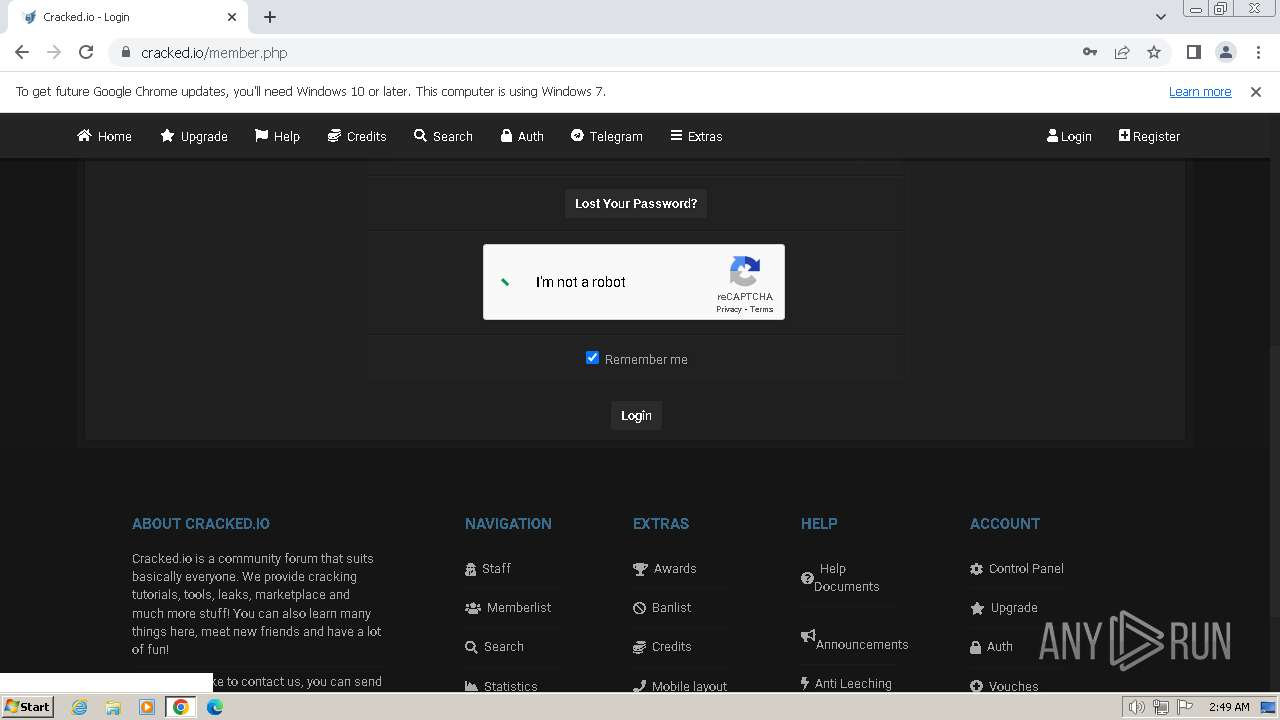Open a new browser tab
This screenshot has width=1280, height=720.
click(x=270, y=16)
